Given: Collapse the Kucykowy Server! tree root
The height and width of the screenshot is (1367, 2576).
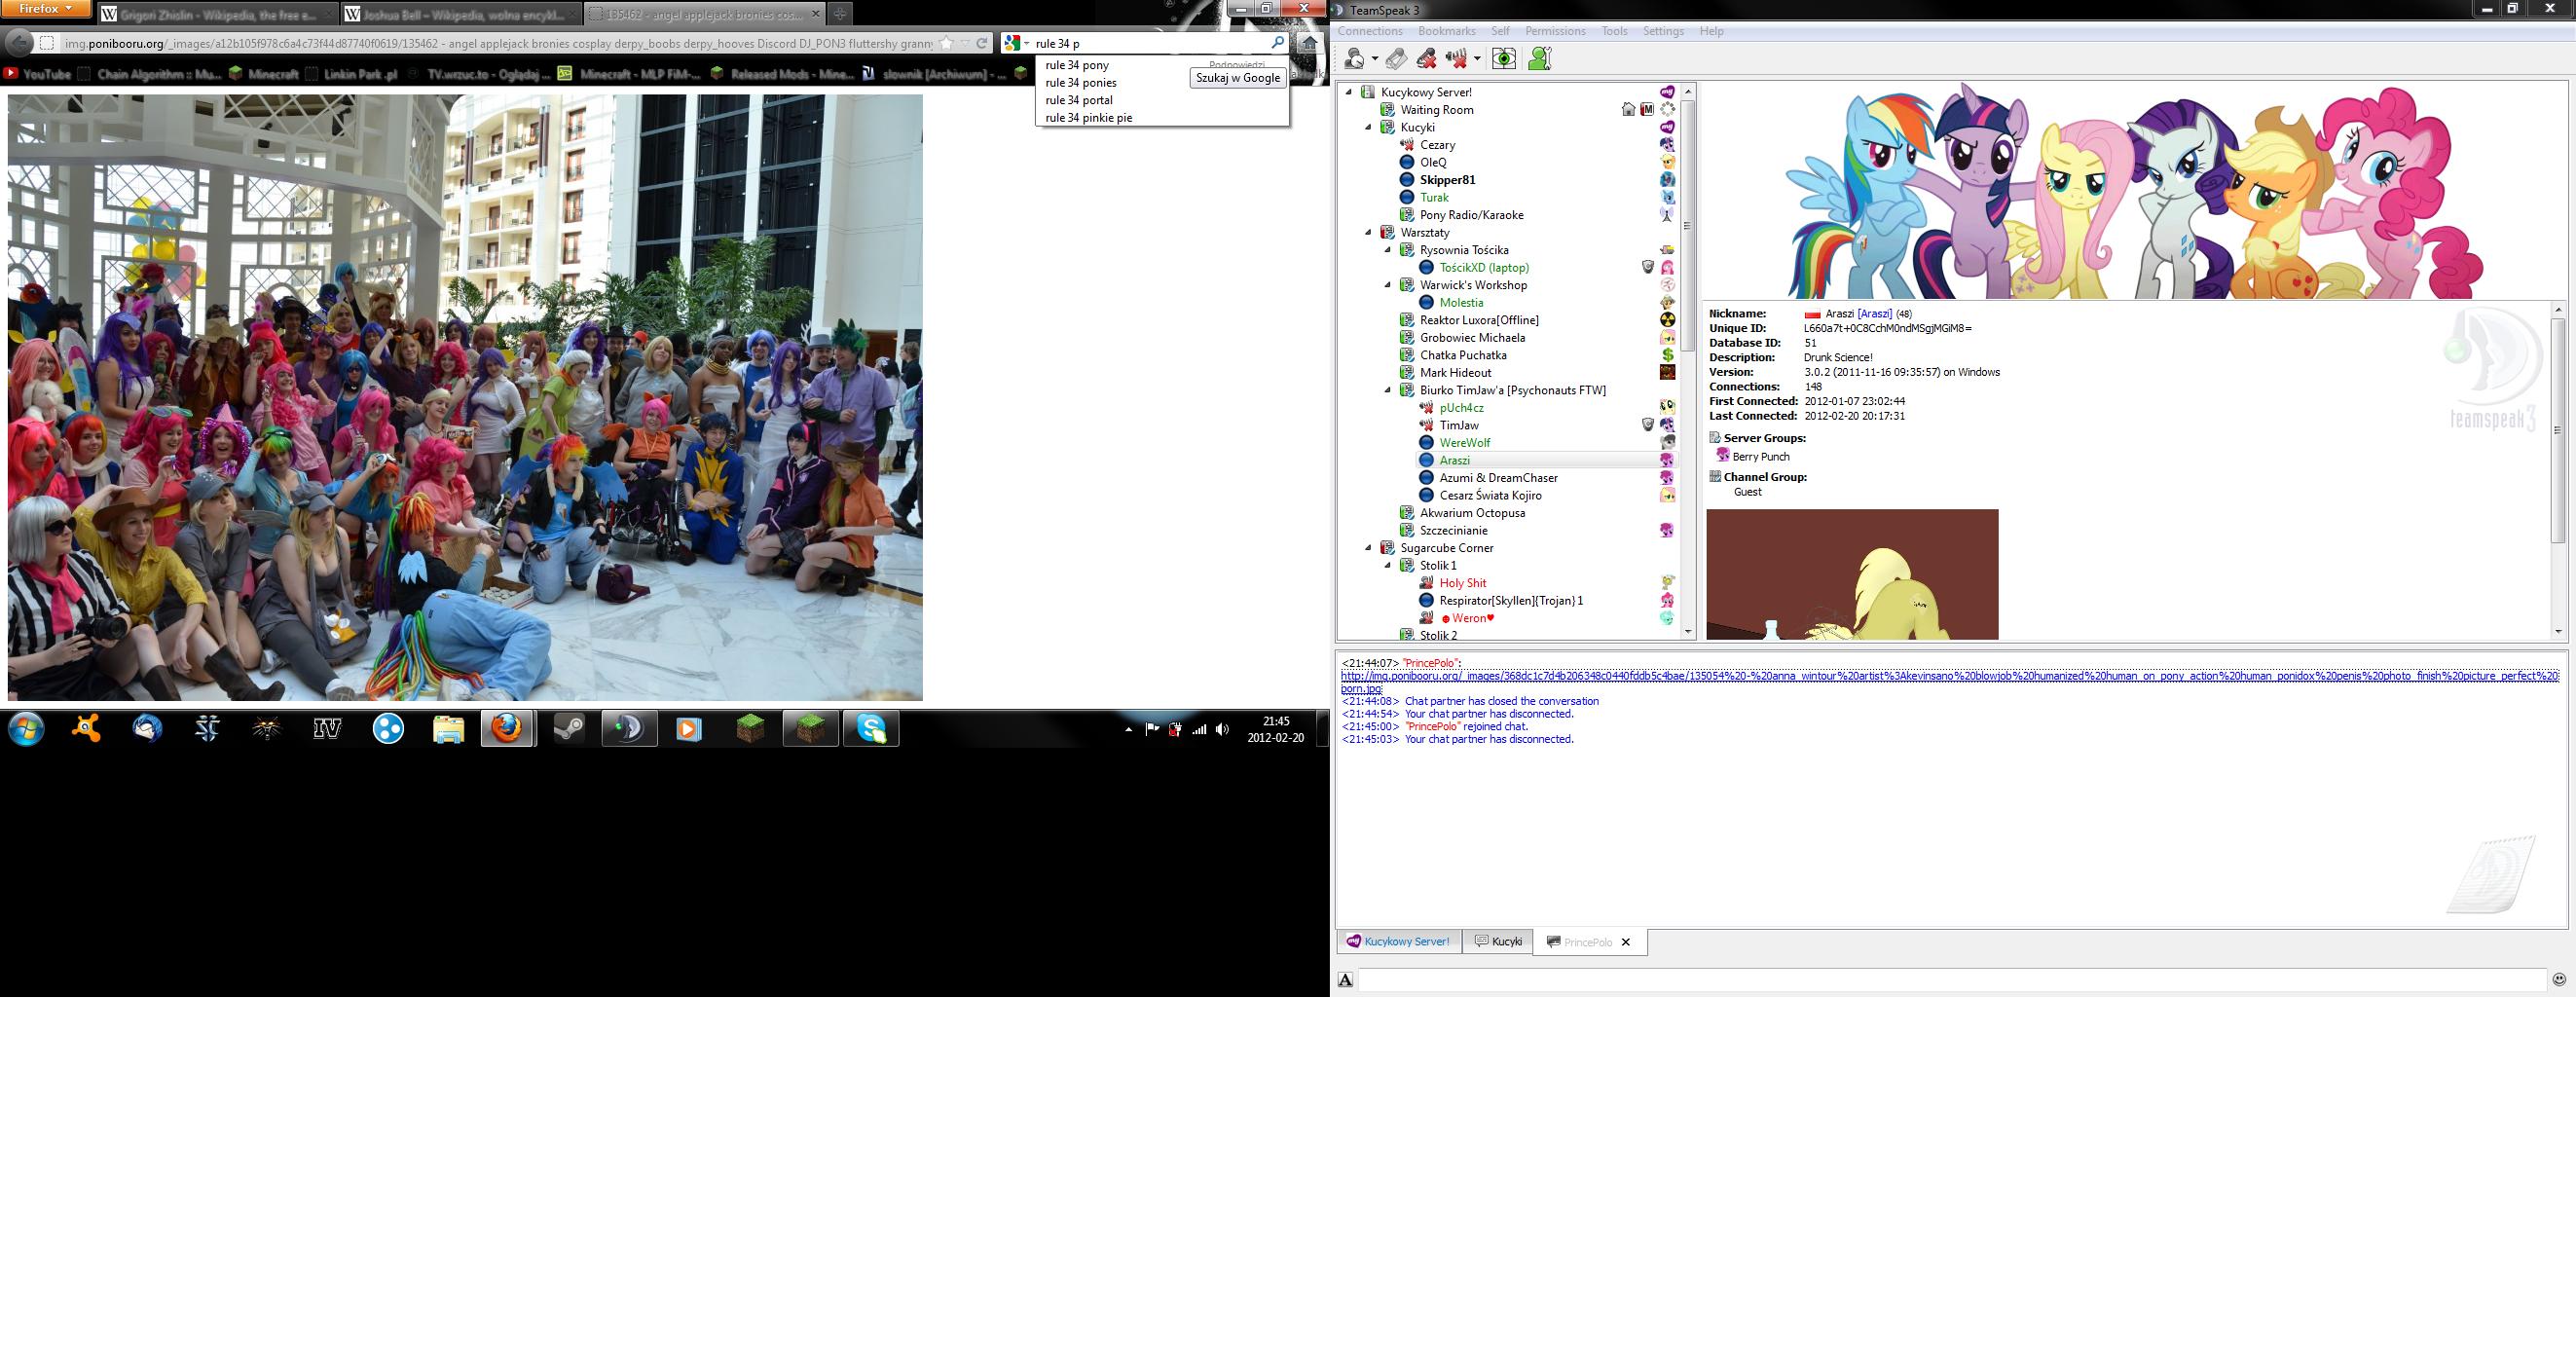Looking at the screenshot, I should click(1350, 92).
